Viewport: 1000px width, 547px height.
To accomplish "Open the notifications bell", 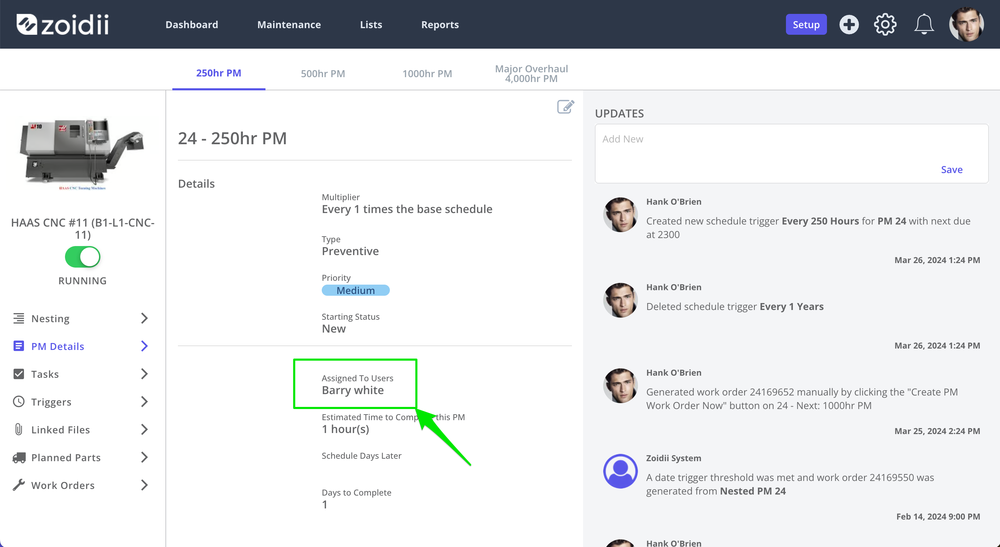I will point(924,25).
